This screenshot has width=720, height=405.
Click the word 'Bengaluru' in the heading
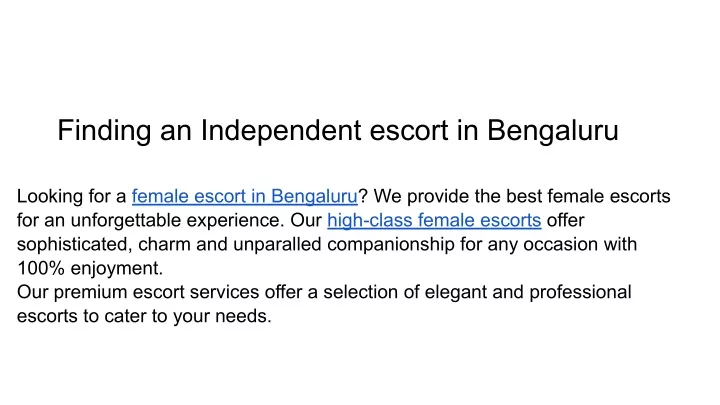[x=552, y=130]
